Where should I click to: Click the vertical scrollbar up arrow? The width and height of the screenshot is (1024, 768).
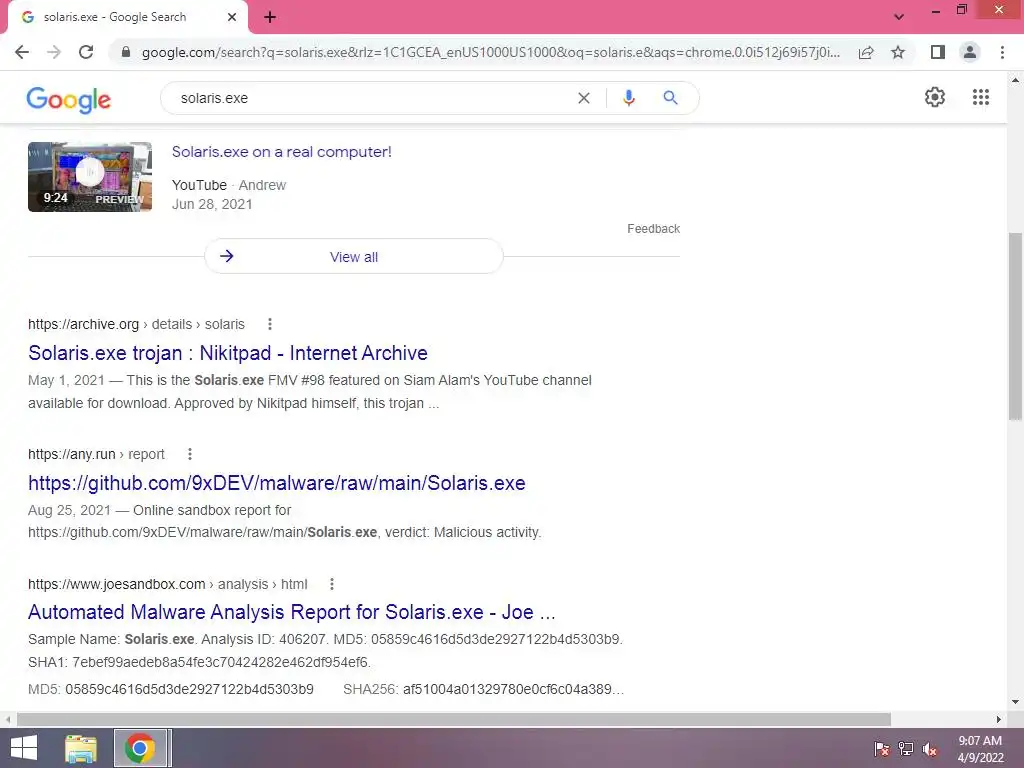click(1015, 80)
